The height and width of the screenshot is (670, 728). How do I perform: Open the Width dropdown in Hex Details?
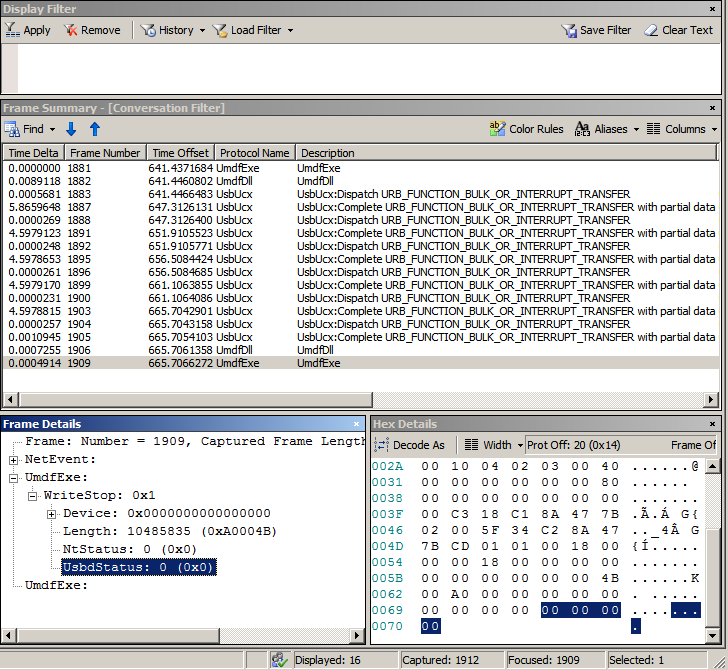496,445
